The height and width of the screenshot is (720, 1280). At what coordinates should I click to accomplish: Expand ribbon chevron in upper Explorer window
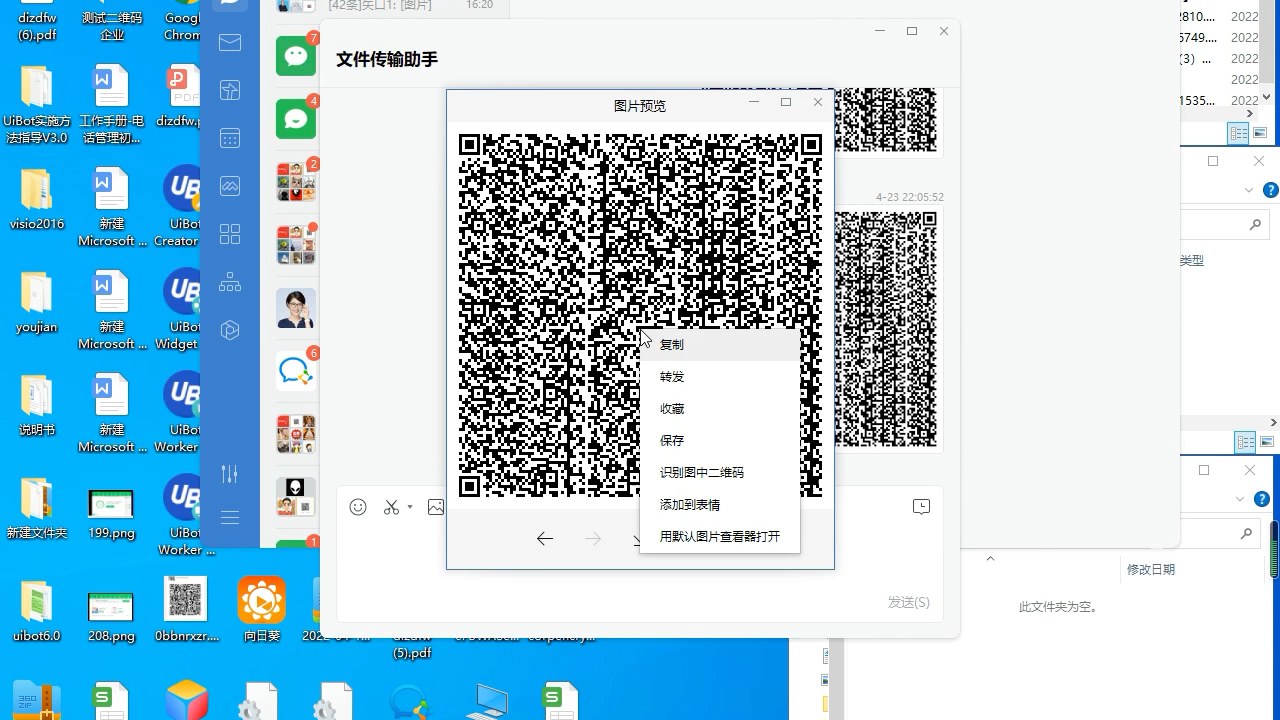tap(1249, 190)
